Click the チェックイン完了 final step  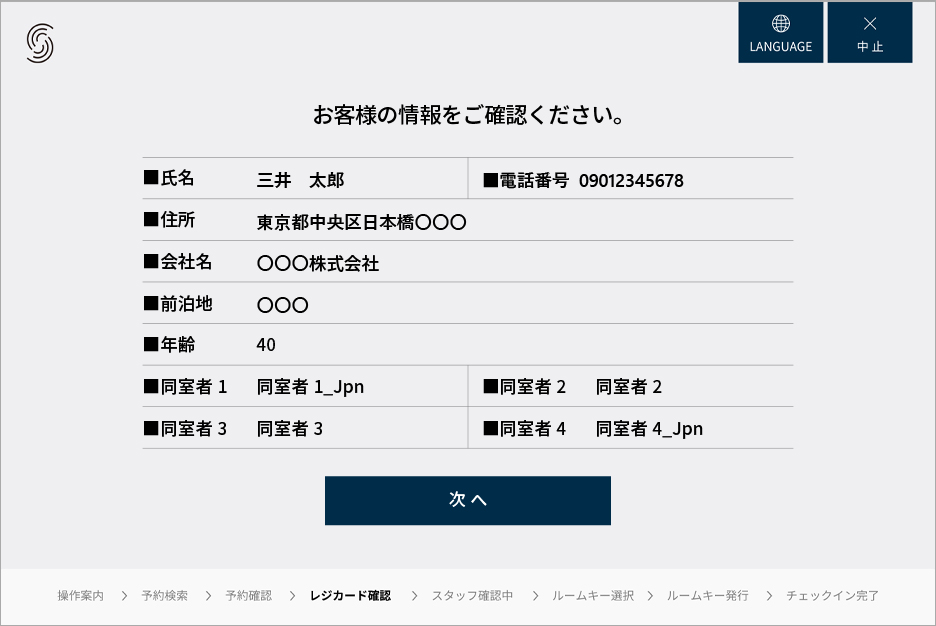(832, 596)
